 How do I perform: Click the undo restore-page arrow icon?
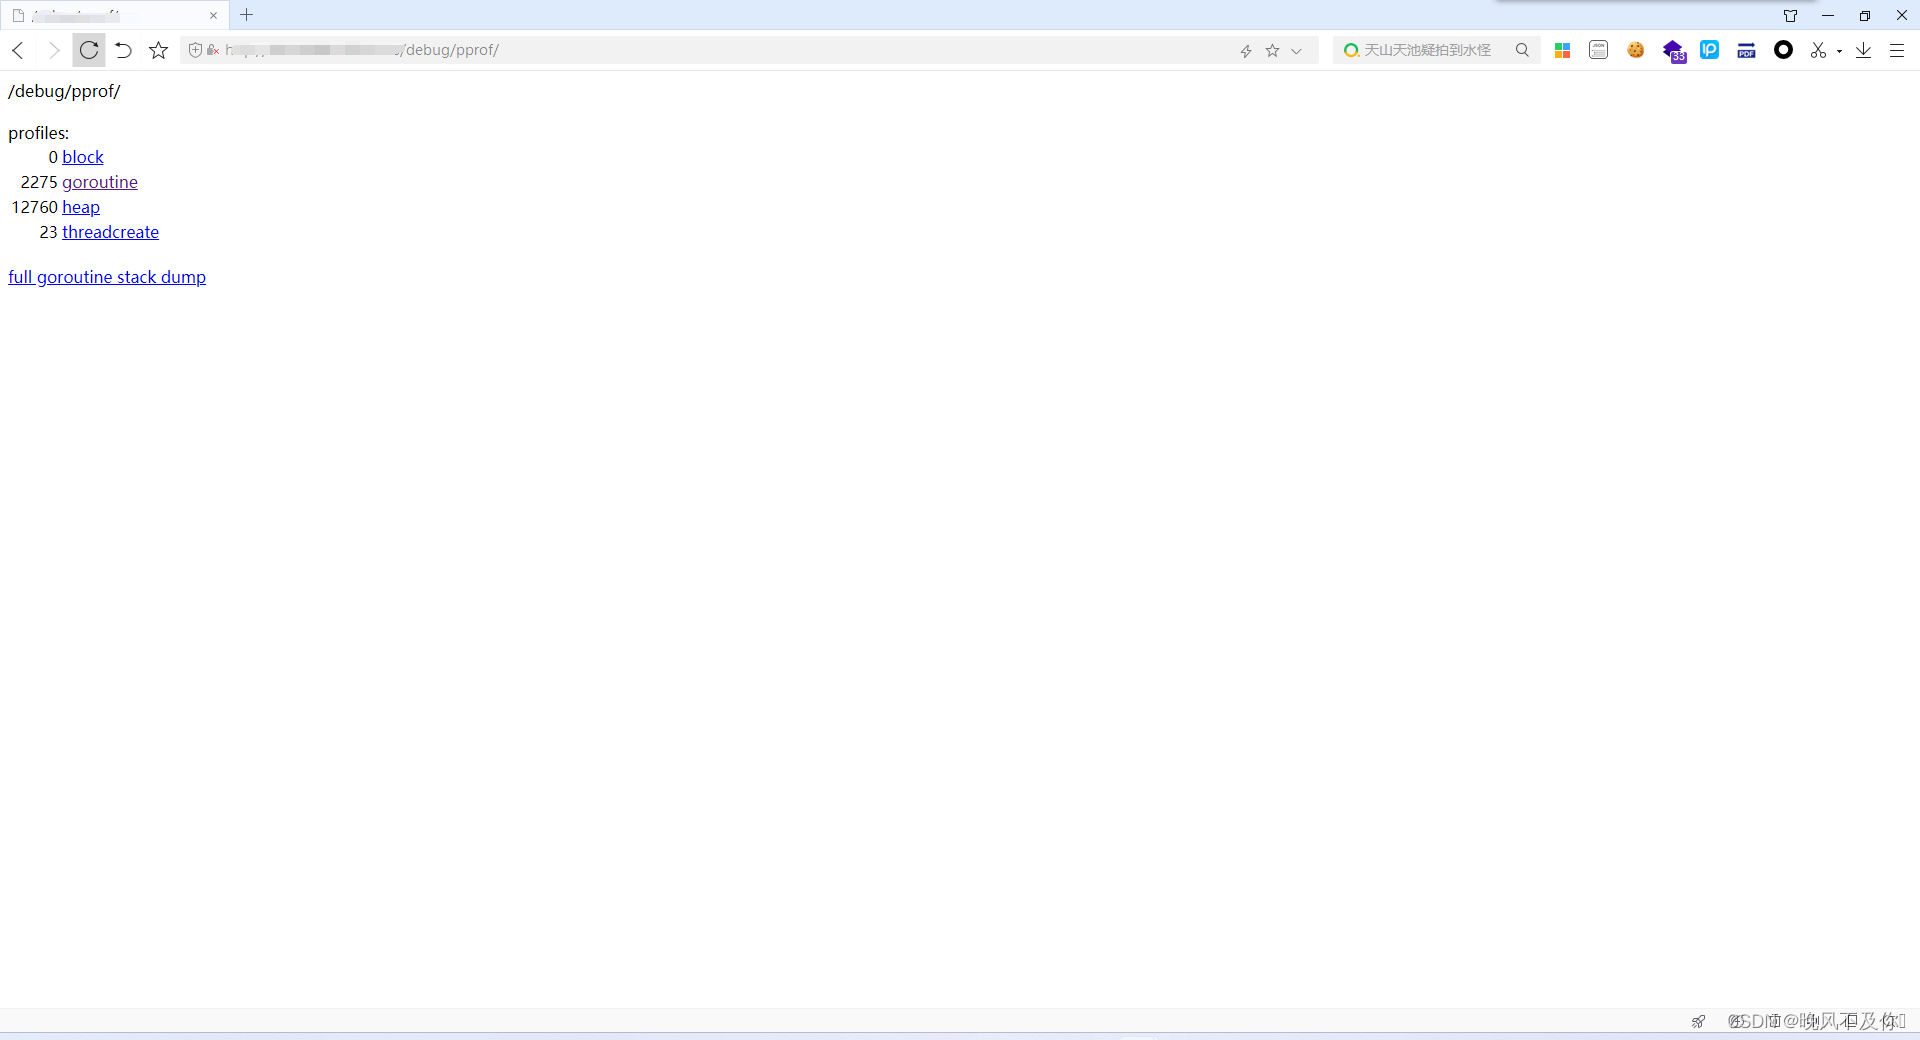pos(123,50)
